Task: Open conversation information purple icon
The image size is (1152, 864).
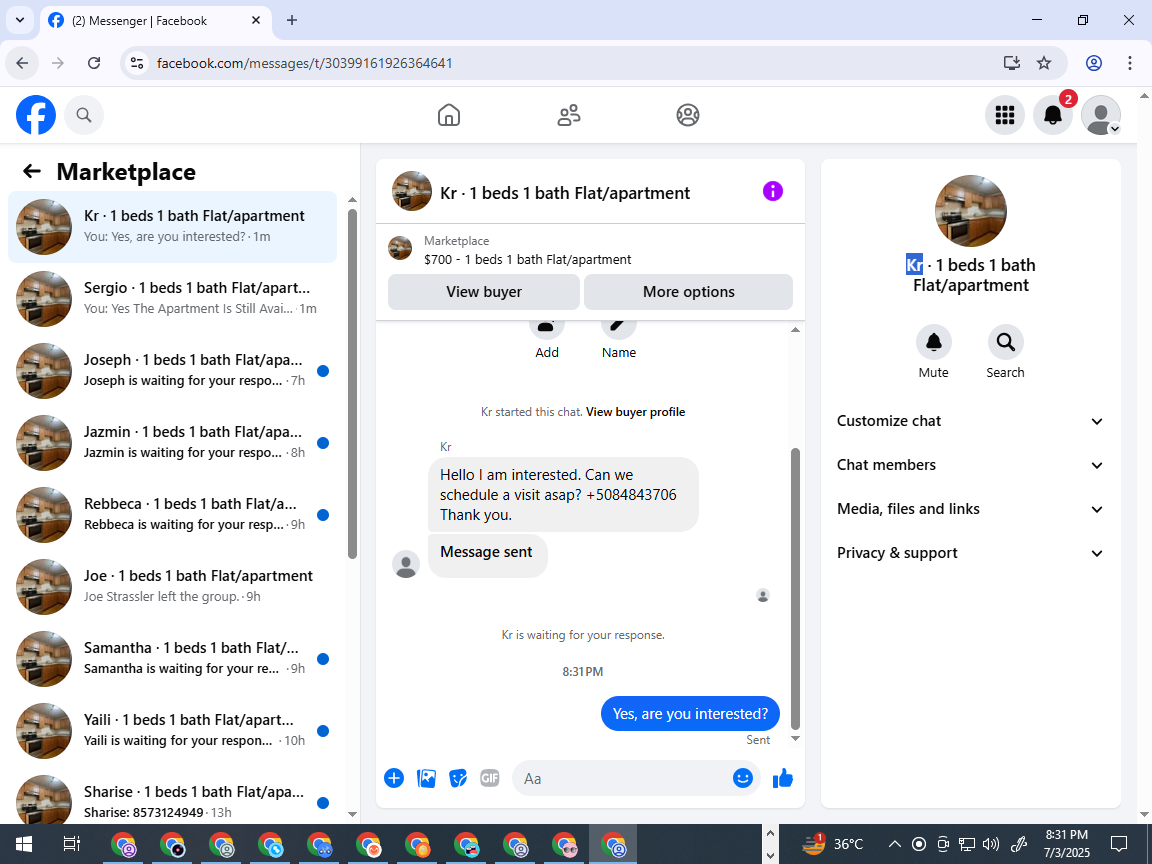Action: [x=773, y=192]
